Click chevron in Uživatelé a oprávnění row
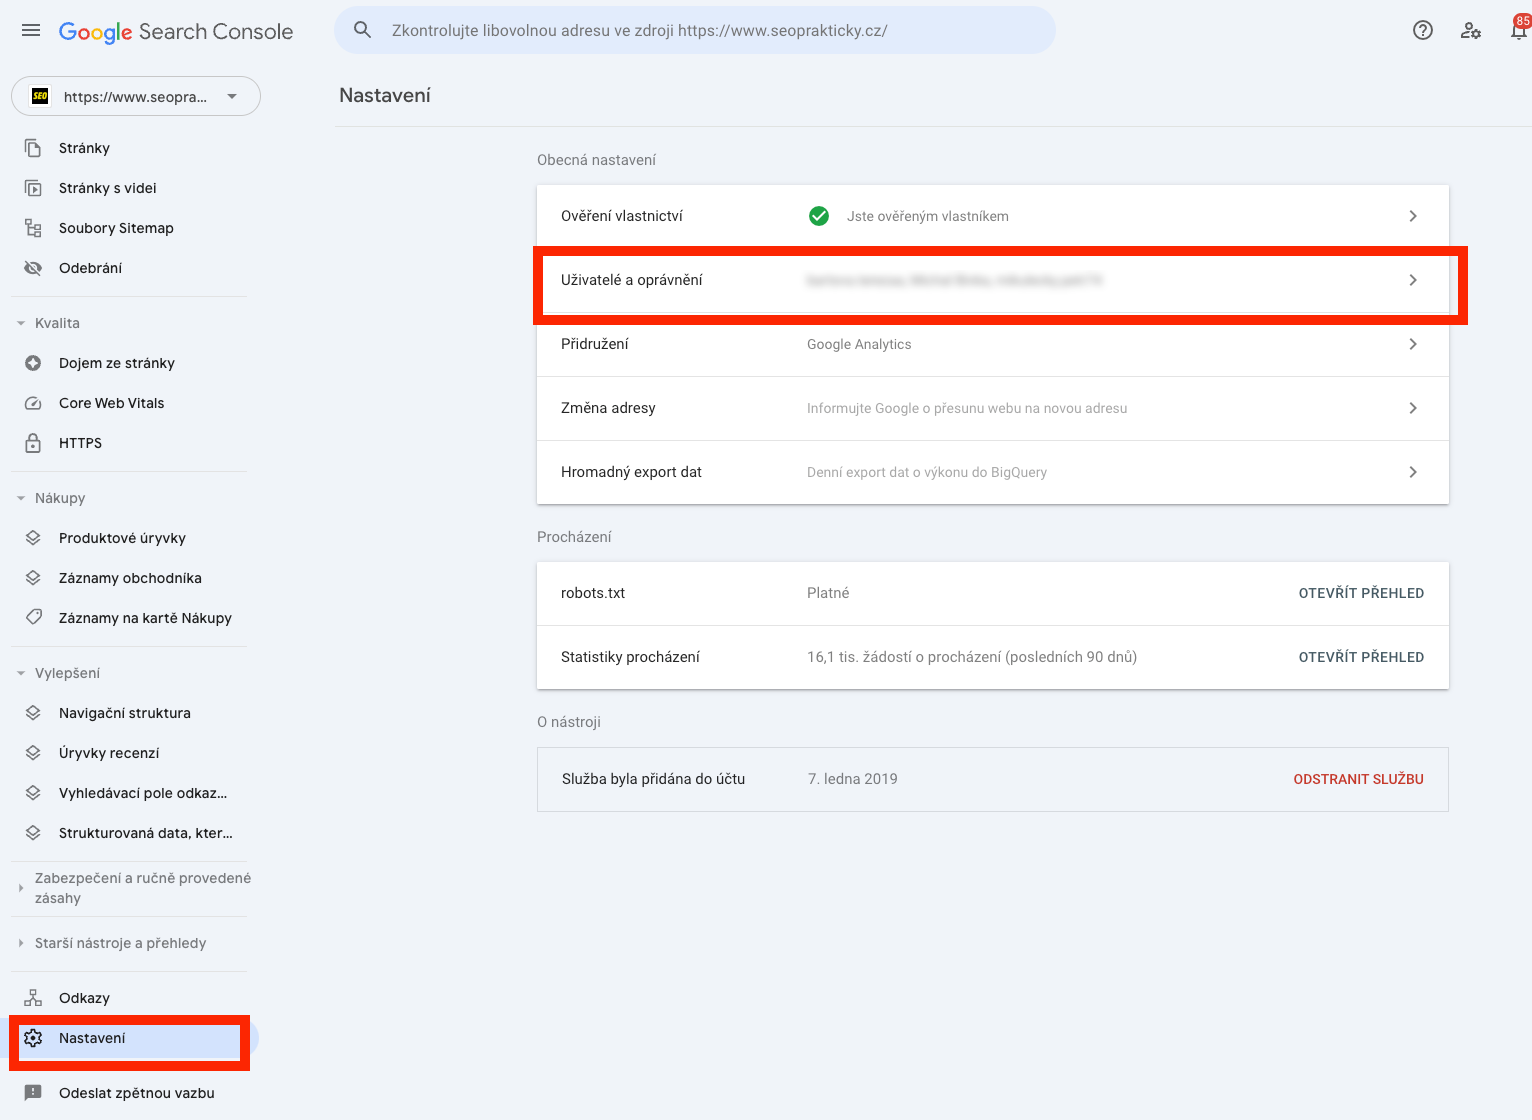 1413,280
